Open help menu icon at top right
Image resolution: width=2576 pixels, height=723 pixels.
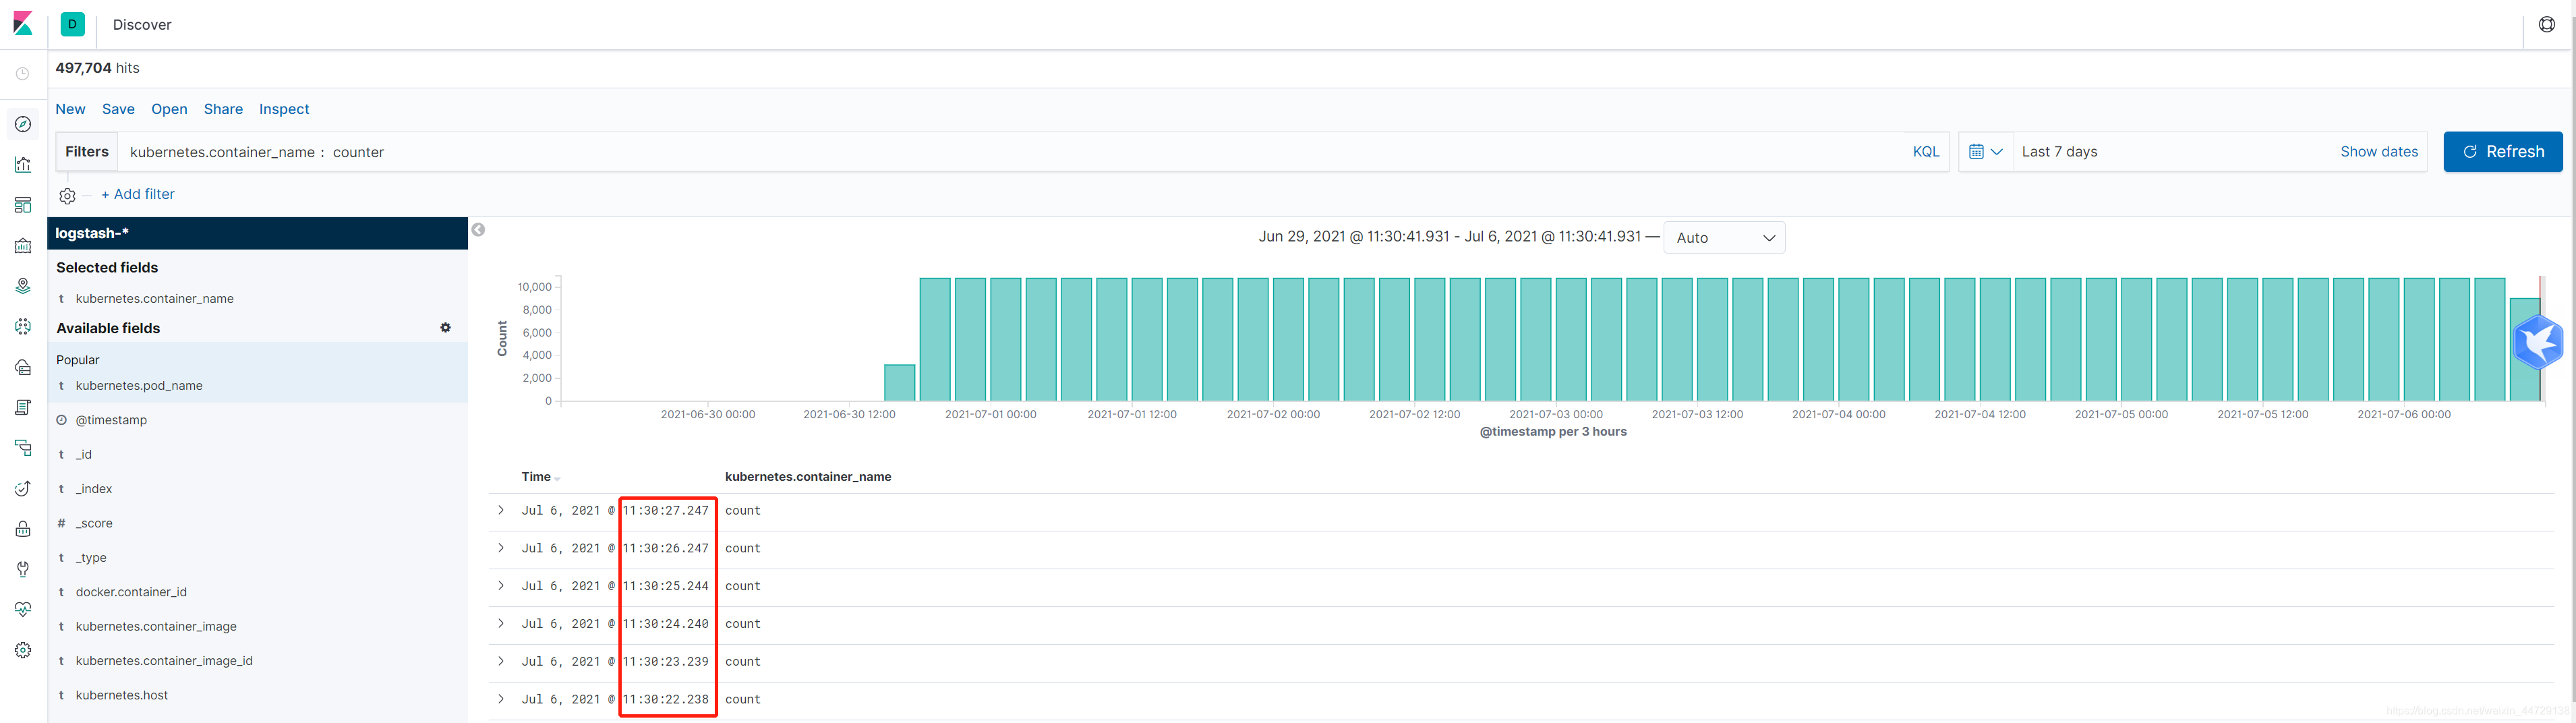pyautogui.click(x=2546, y=24)
